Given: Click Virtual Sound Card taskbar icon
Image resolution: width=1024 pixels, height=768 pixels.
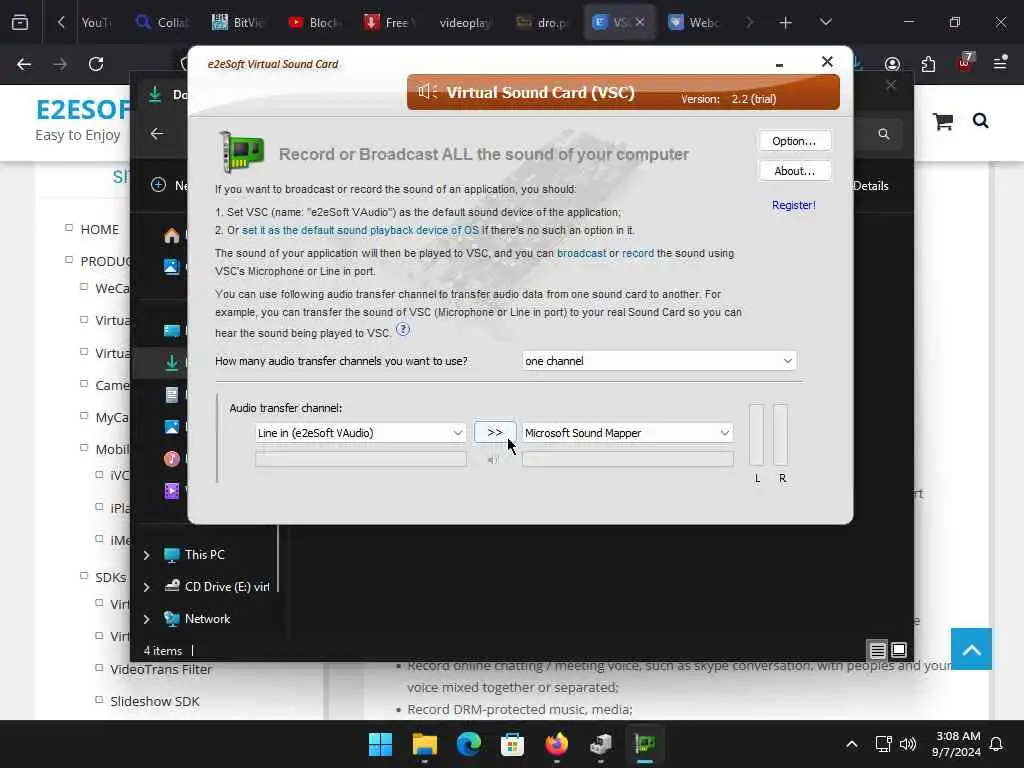Looking at the screenshot, I should (645, 744).
